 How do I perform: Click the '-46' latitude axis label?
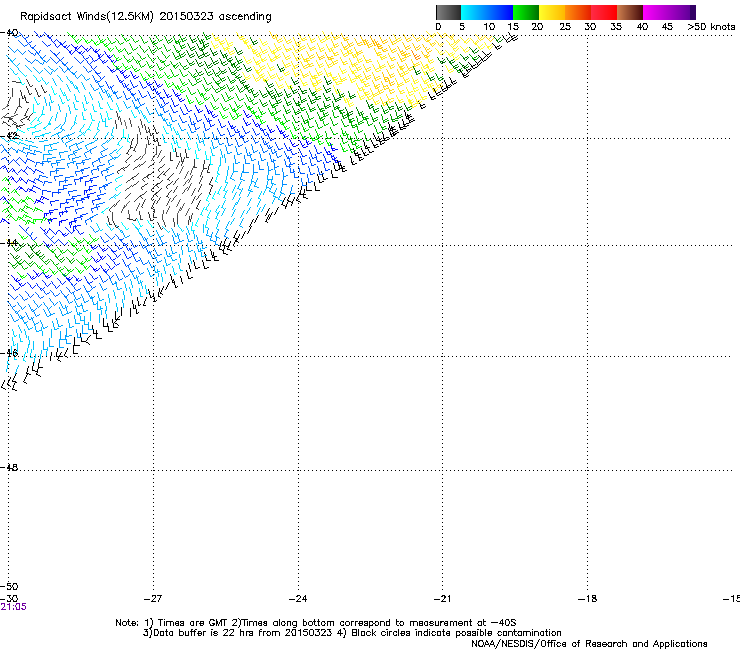point(9,353)
